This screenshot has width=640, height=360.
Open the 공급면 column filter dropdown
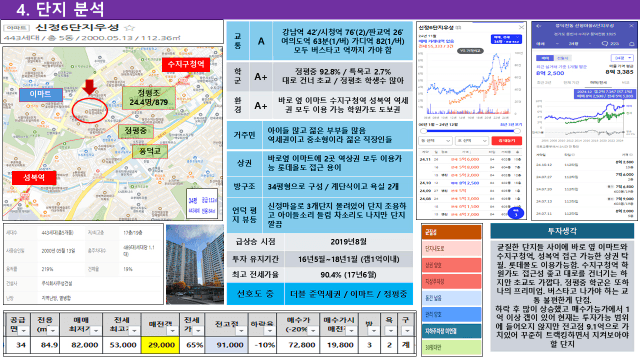click(x=24, y=331)
